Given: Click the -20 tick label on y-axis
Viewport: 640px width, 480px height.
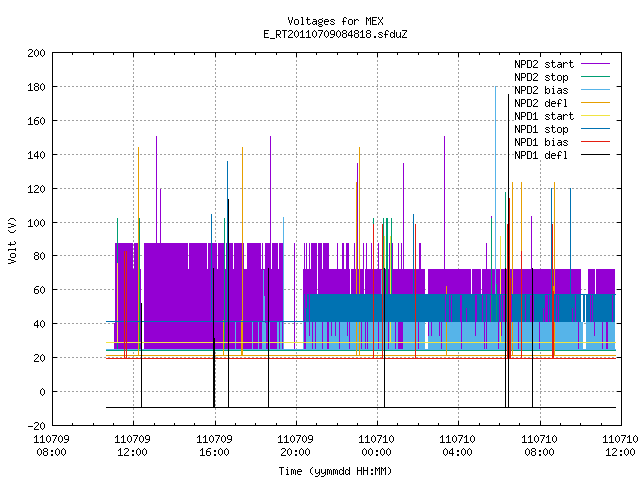Looking at the screenshot, I should [x=36, y=426].
